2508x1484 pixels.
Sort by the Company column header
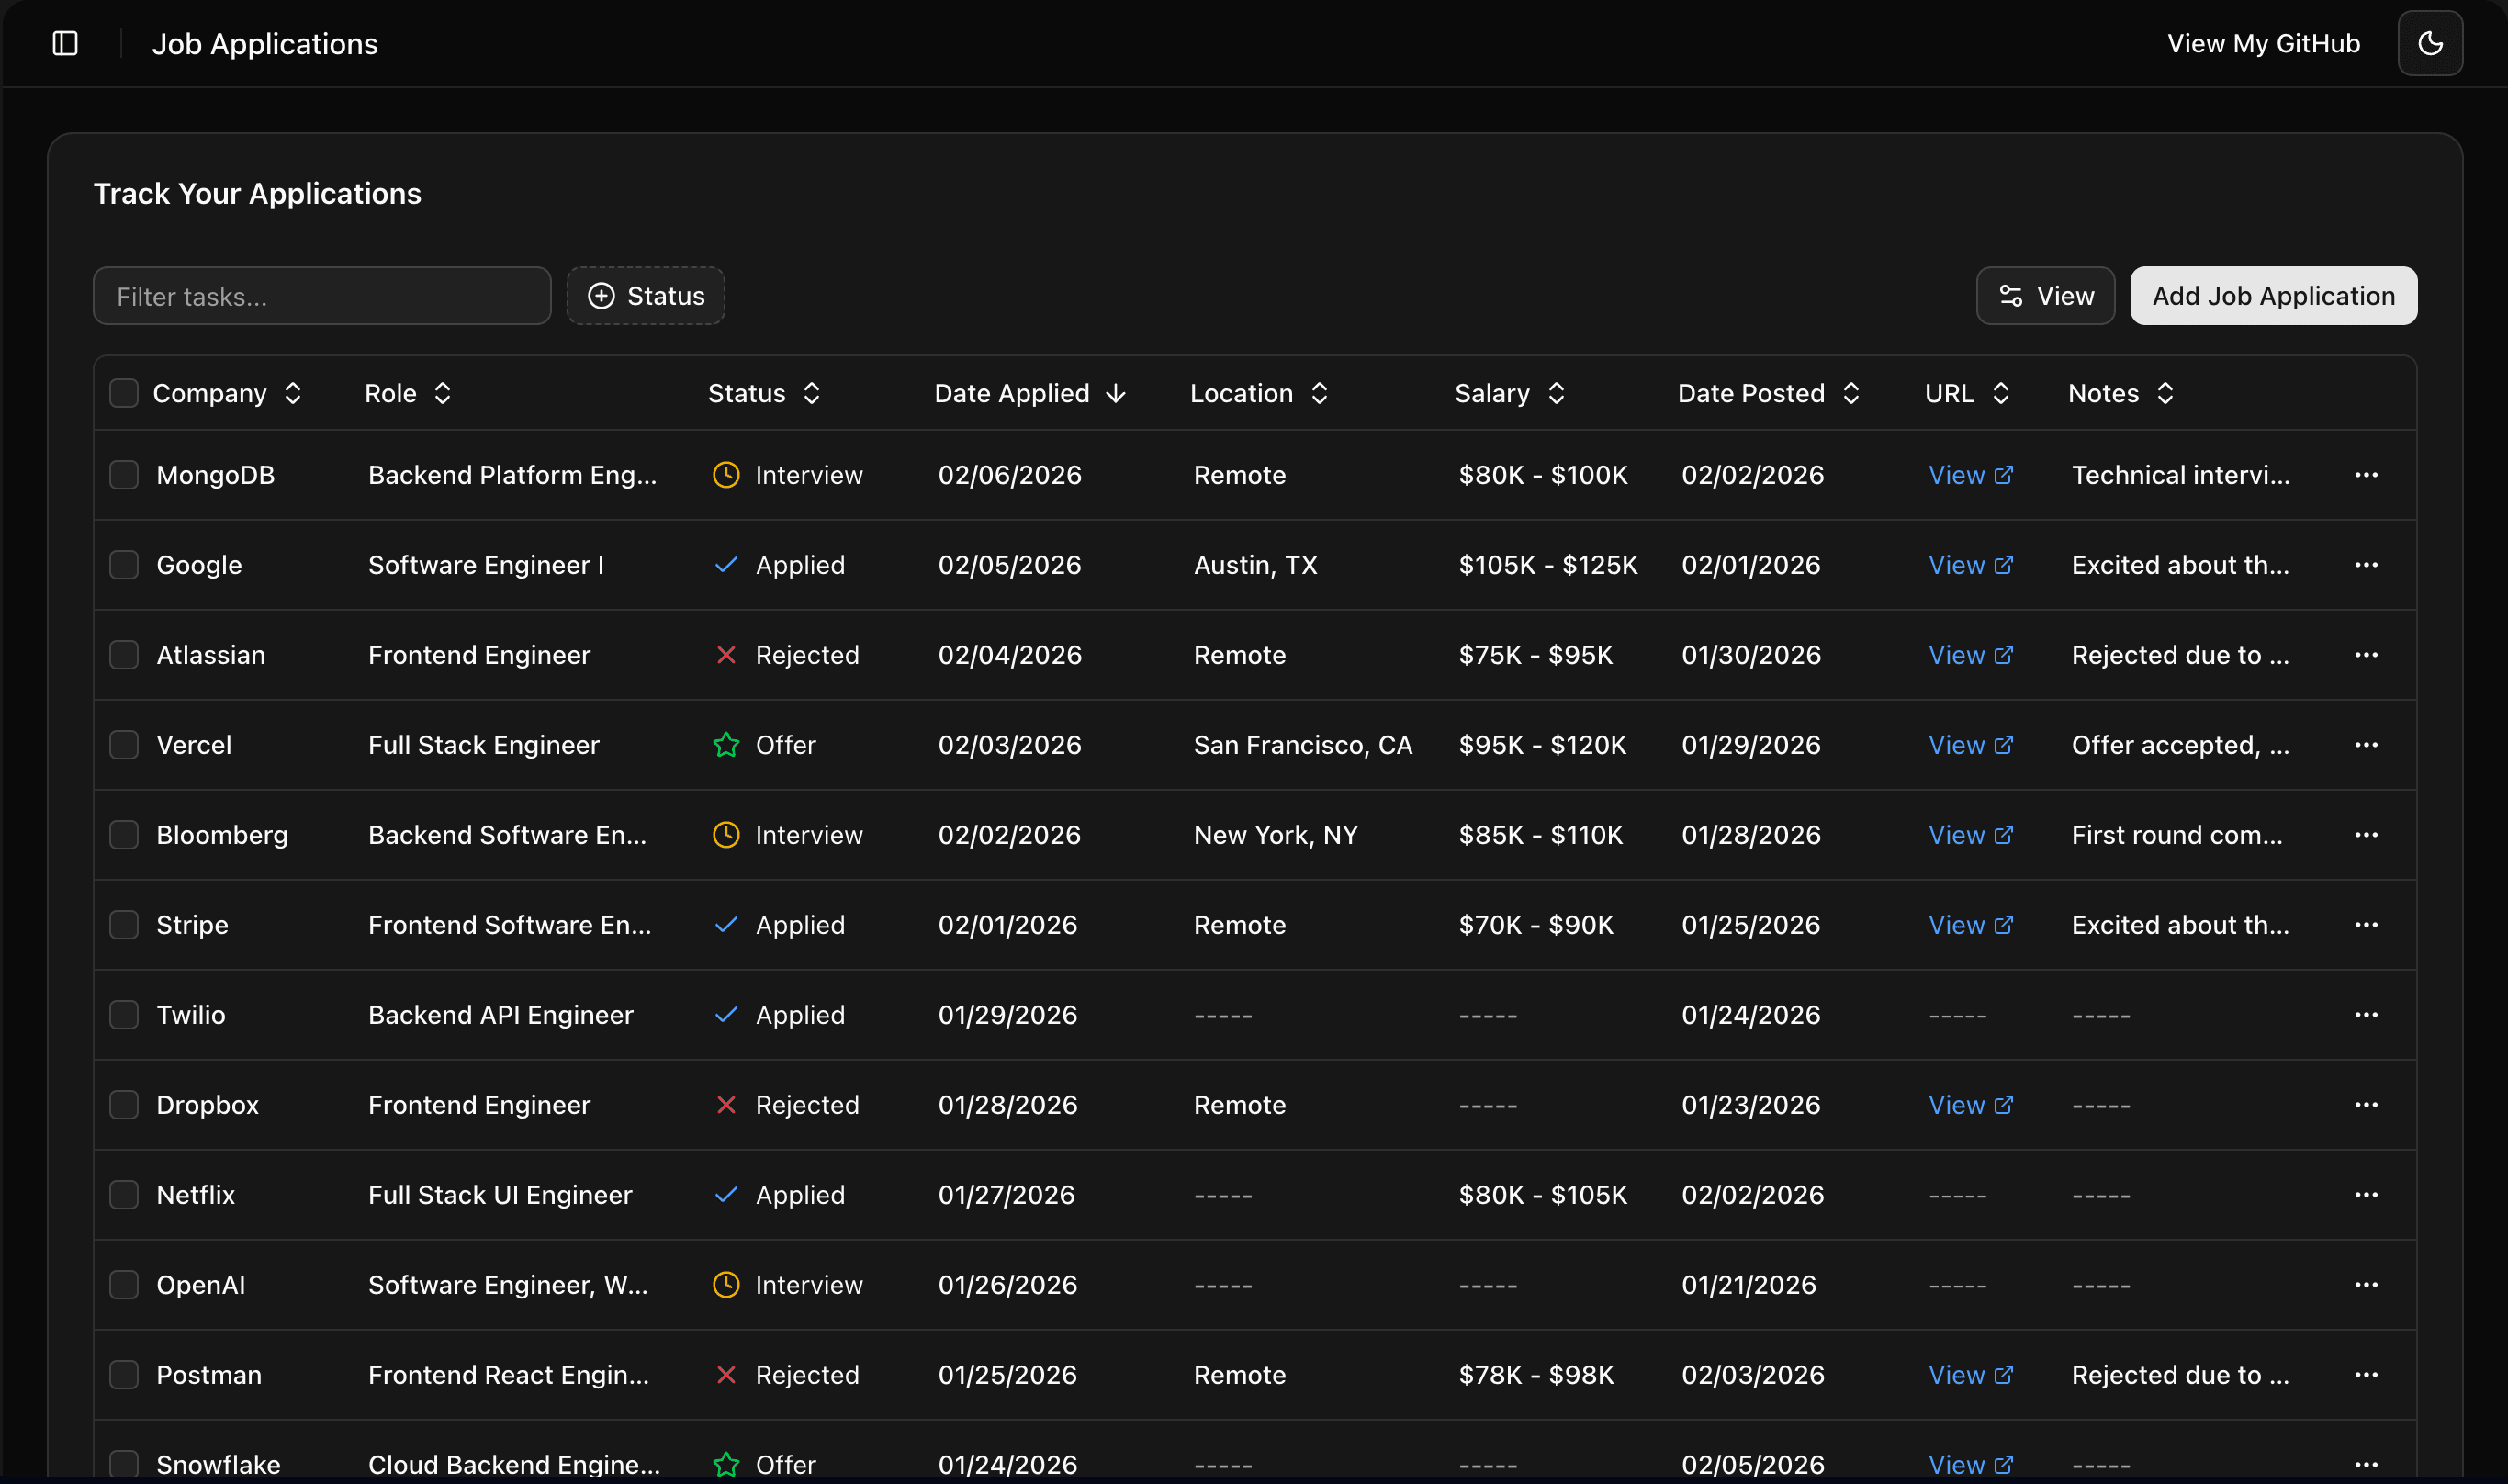click(226, 393)
